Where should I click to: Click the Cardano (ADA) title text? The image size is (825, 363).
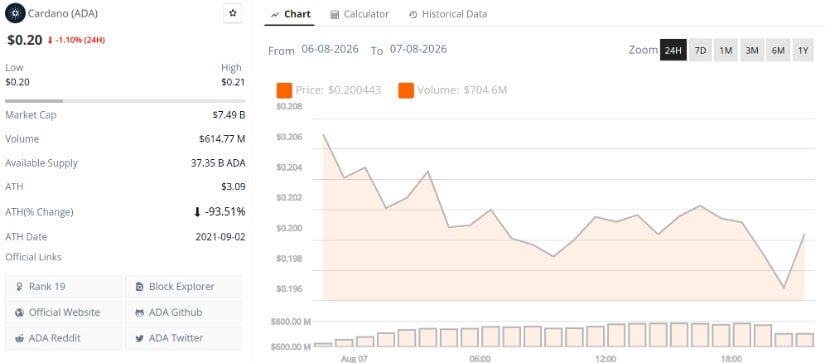tap(63, 14)
